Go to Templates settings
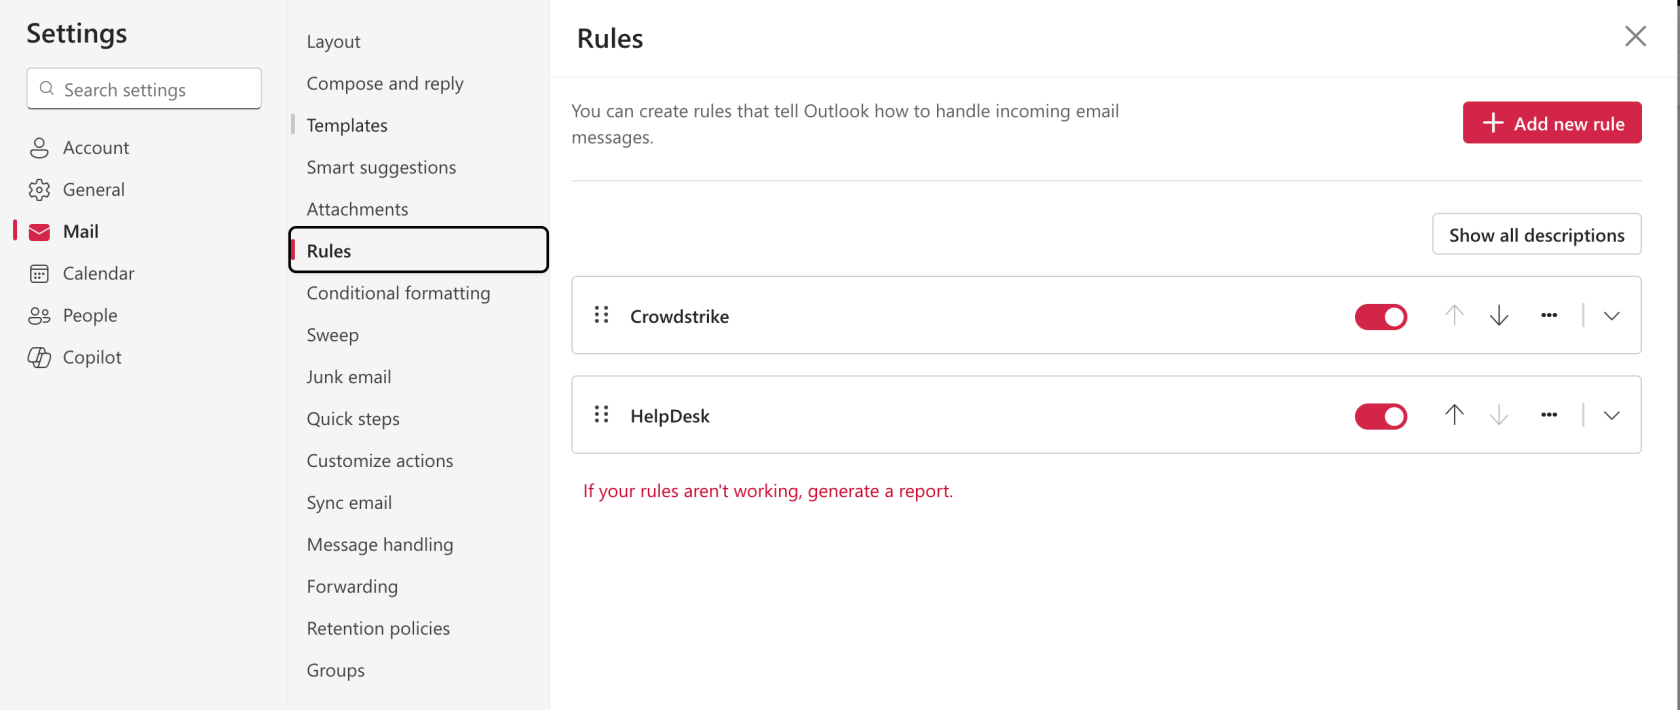The image size is (1680, 710). (347, 126)
